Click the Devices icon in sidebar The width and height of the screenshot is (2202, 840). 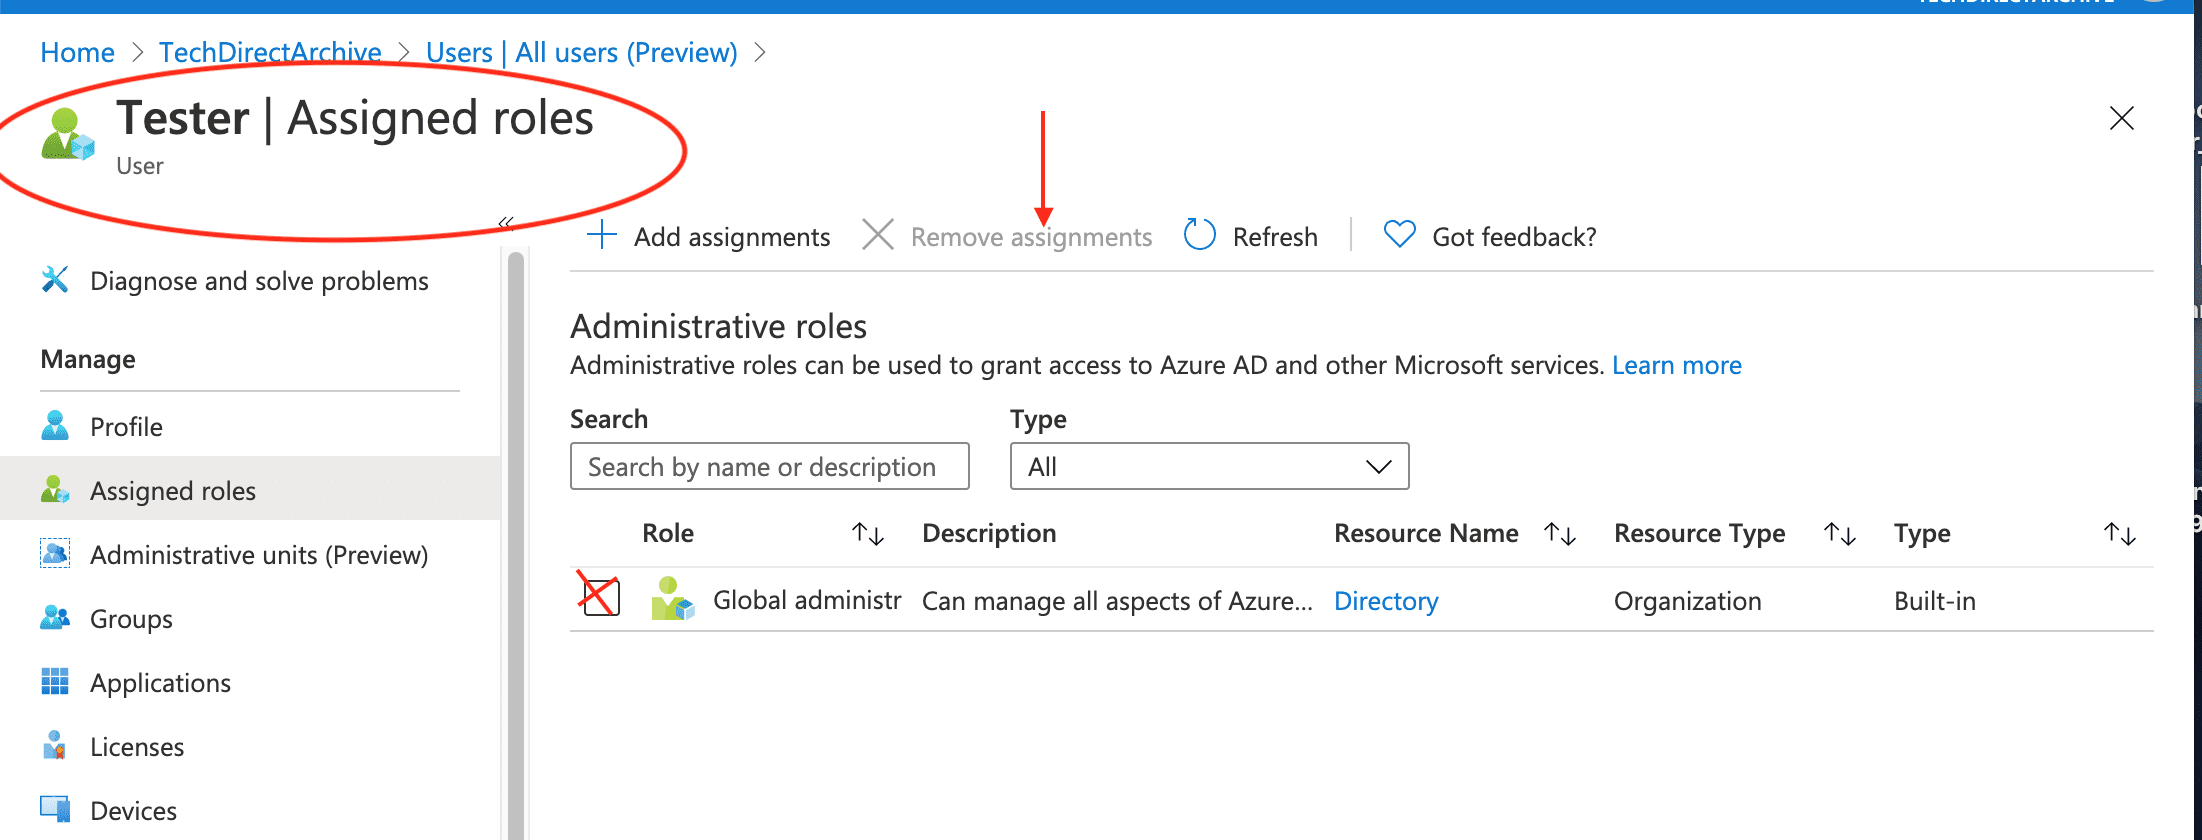pos(55,809)
